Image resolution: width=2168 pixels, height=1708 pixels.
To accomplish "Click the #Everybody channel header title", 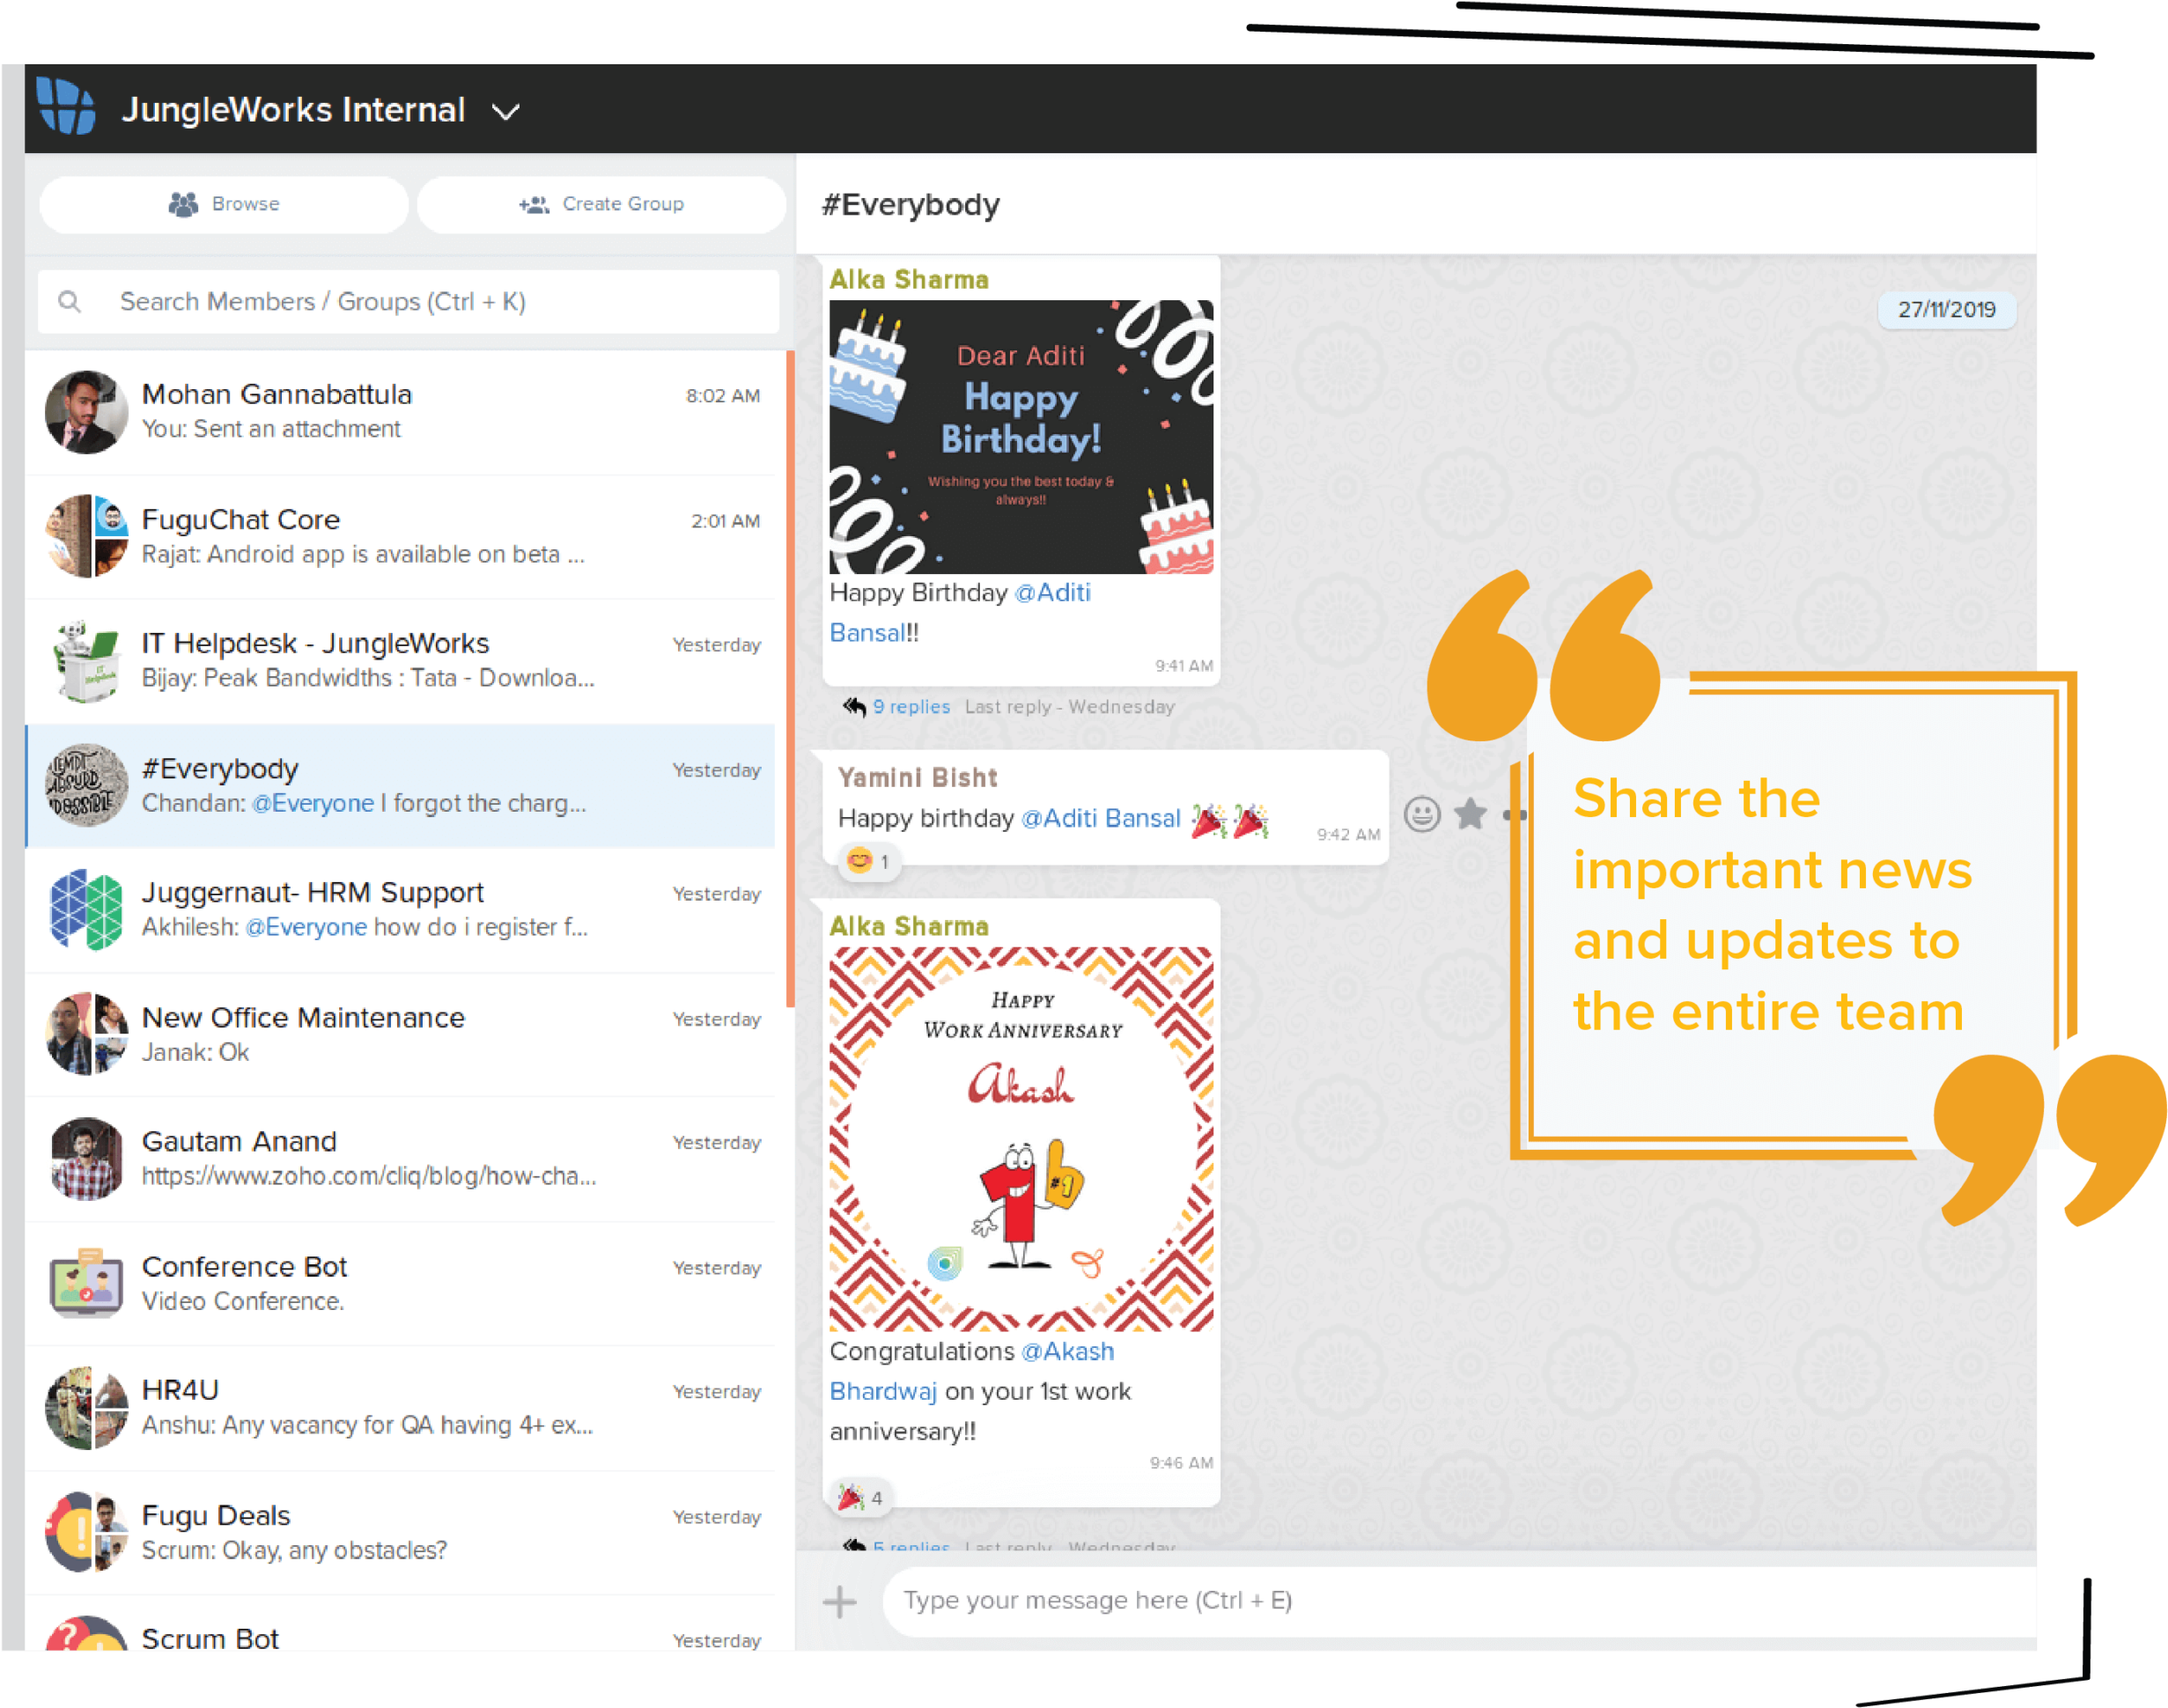I will coord(910,205).
